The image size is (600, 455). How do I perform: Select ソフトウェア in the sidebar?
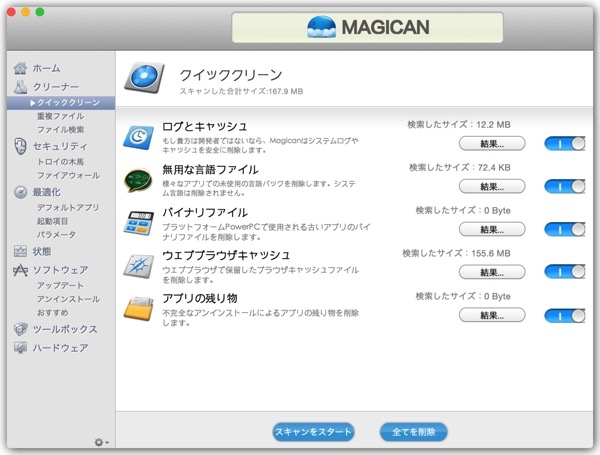click(60, 270)
